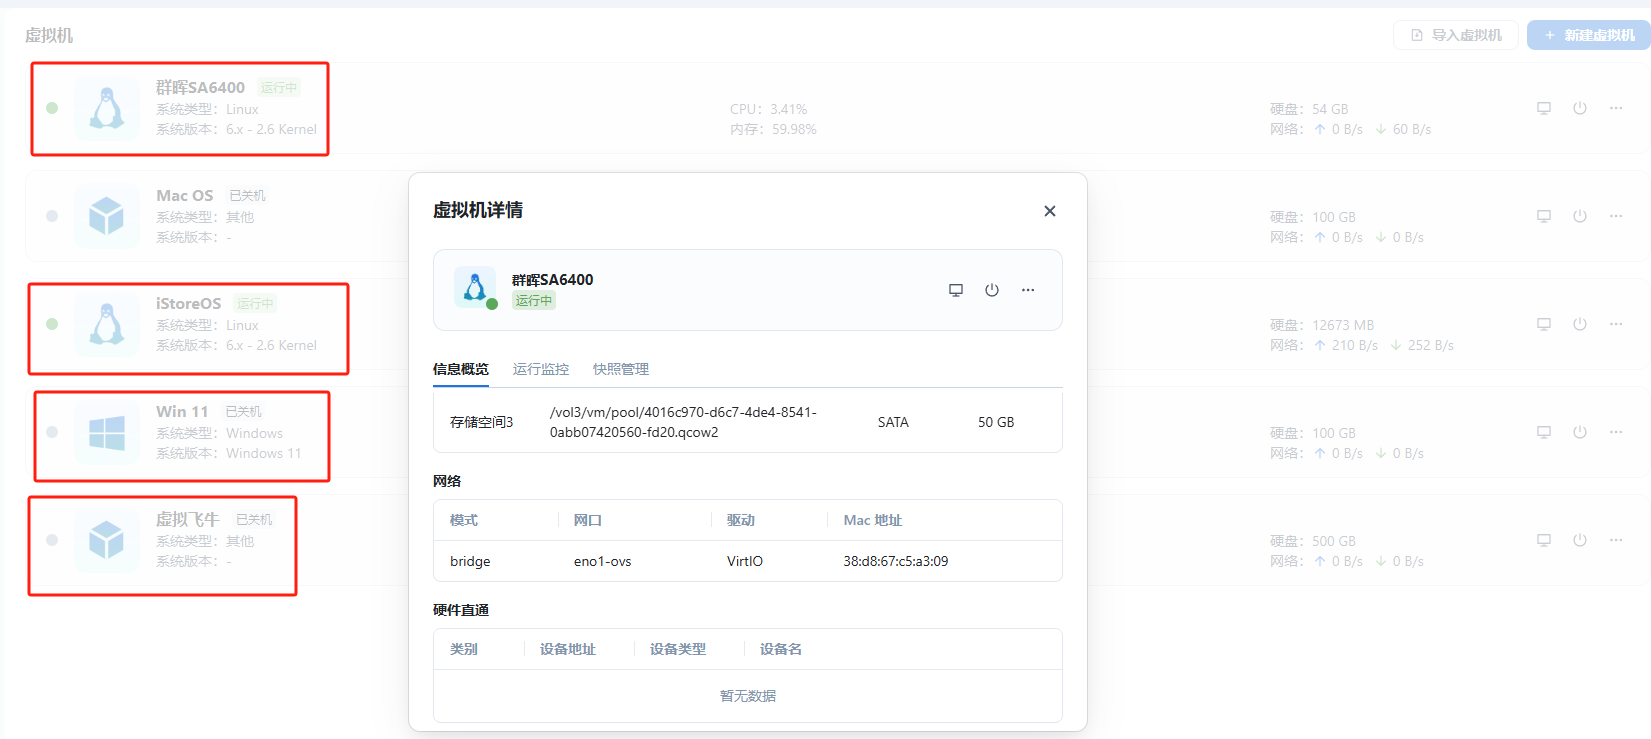The image size is (1651, 739).
Task: Select the Win 11 virtual machine name
Action: click(x=182, y=412)
